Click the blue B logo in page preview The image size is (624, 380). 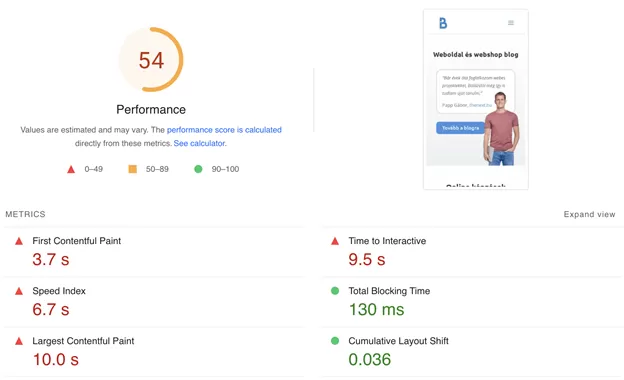443,23
